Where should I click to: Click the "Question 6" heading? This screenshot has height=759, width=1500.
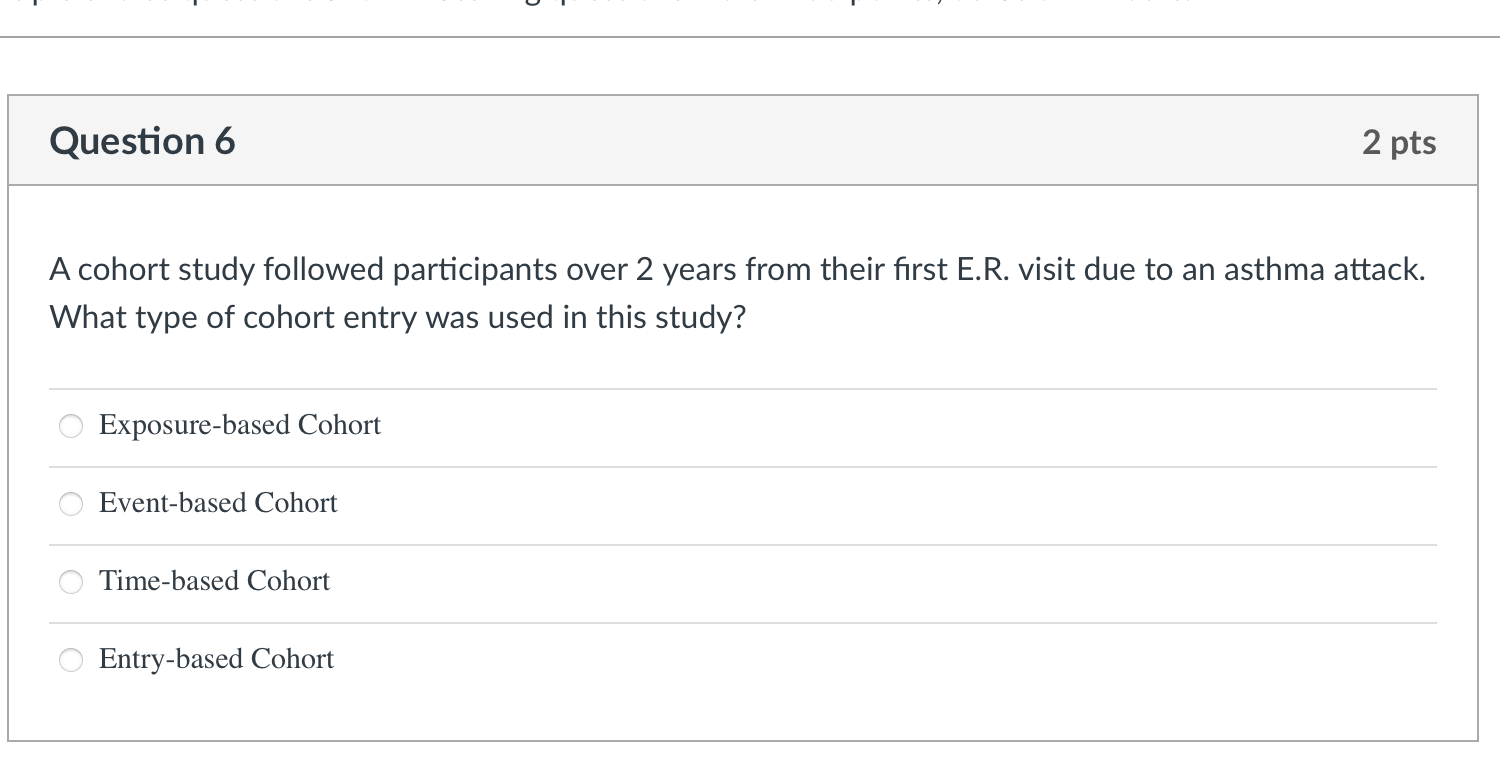[x=142, y=142]
